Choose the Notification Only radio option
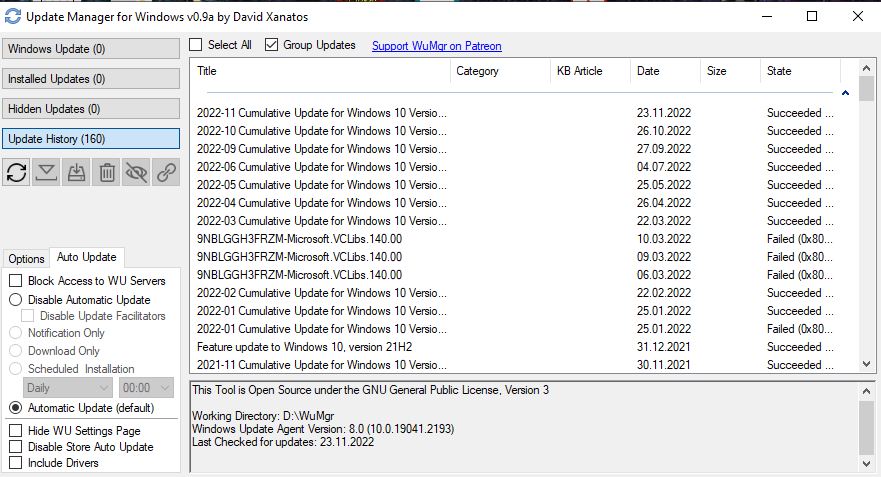881x477 pixels. (x=16, y=333)
